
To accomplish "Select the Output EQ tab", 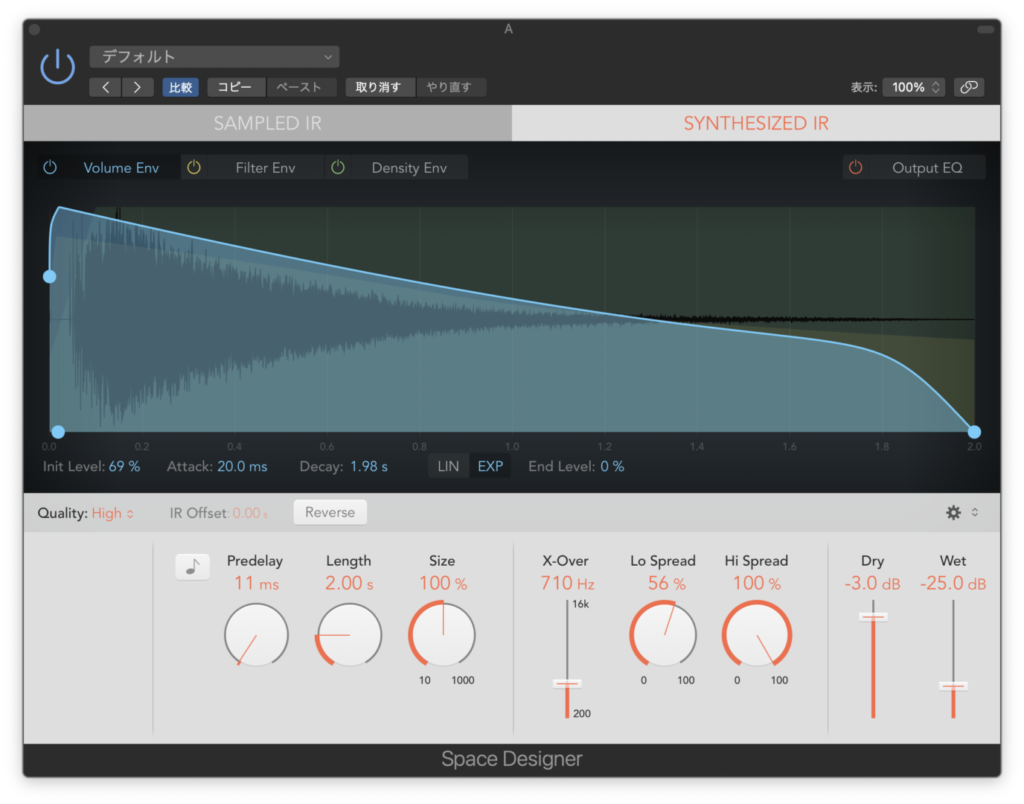I will tap(927, 168).
